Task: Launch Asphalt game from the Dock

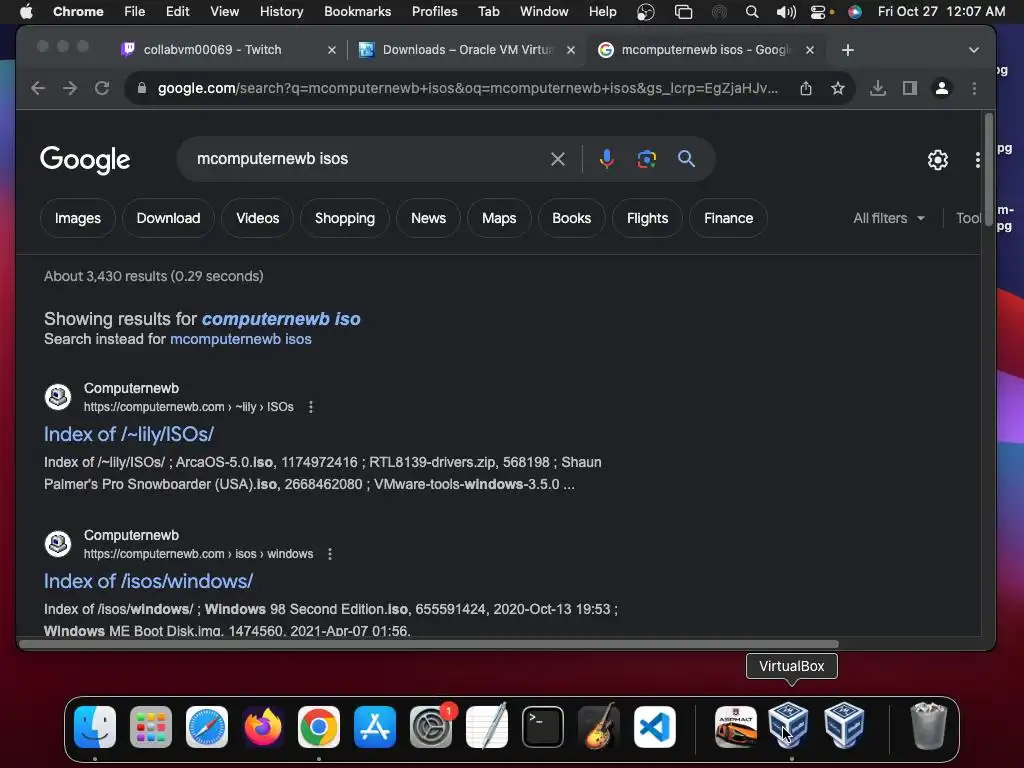Action: 736,727
